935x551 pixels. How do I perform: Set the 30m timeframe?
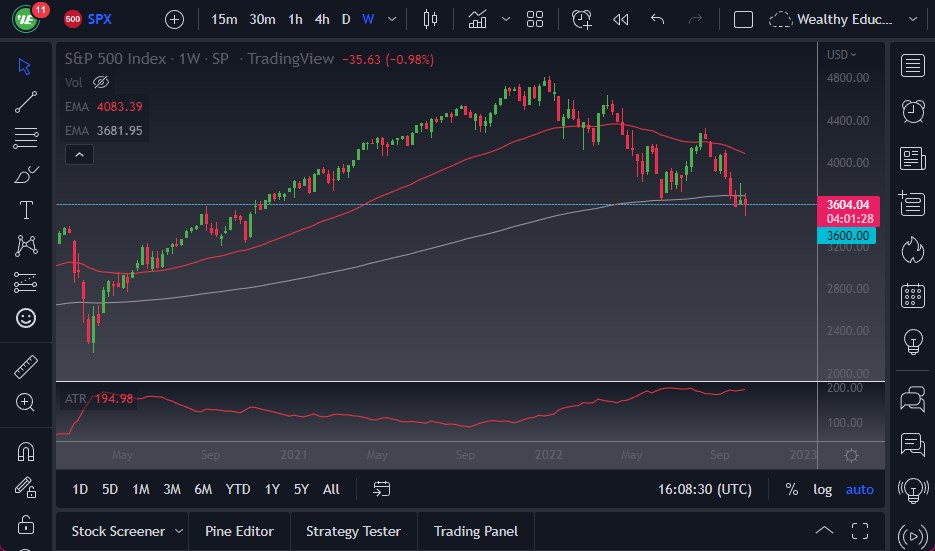[x=262, y=19]
